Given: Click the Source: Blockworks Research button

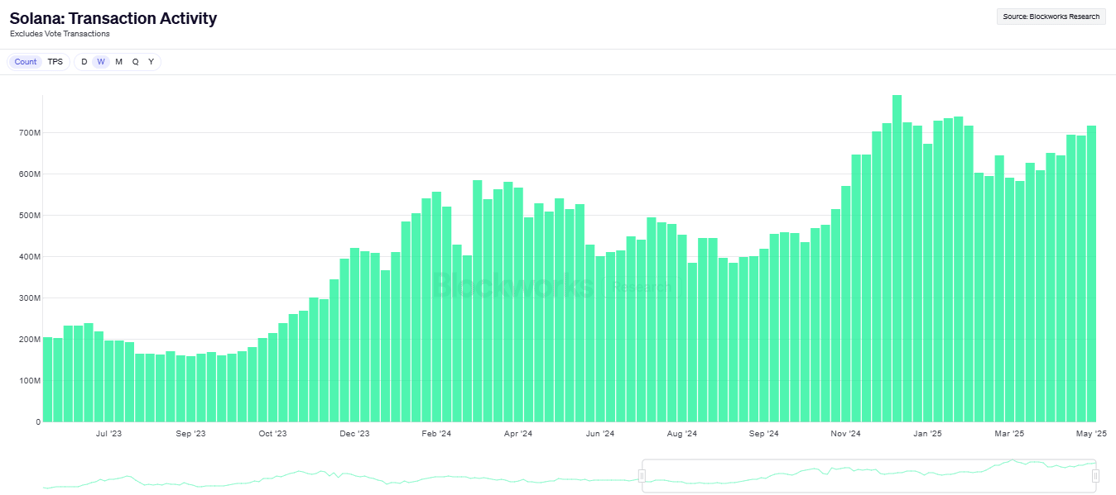Looking at the screenshot, I should (x=1051, y=17).
